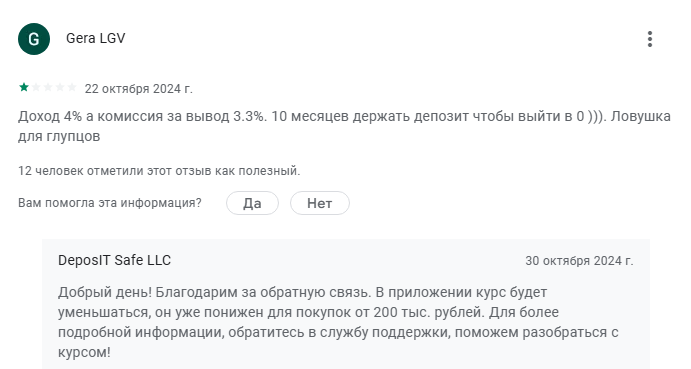Screen dimensions: 691x369
Task: Click the third empty rating star
Action: [x=48, y=87]
